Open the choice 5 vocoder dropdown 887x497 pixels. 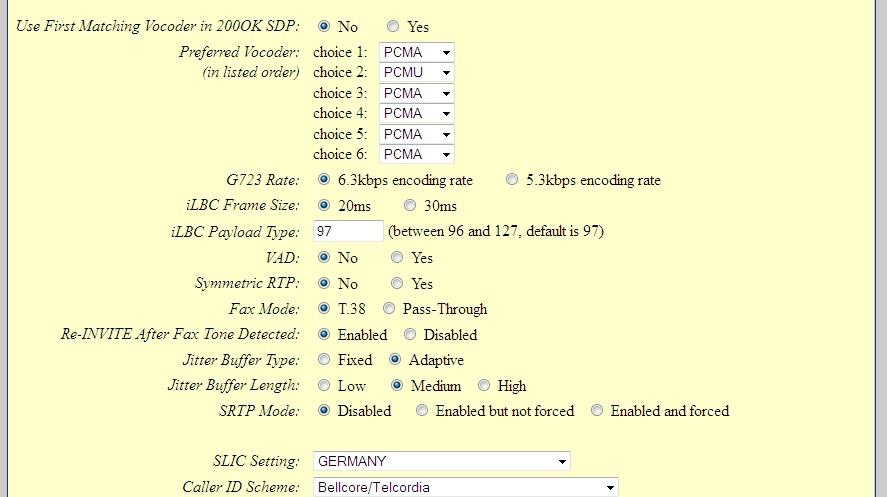[x=416, y=134]
